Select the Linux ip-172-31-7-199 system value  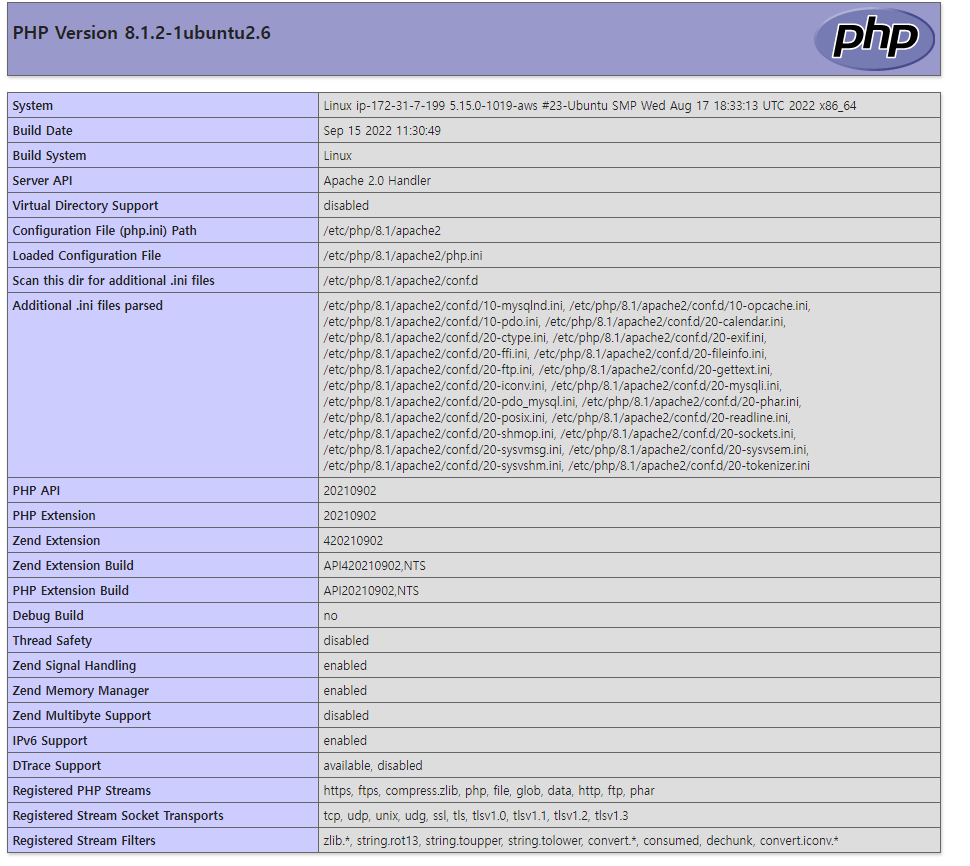click(590, 106)
